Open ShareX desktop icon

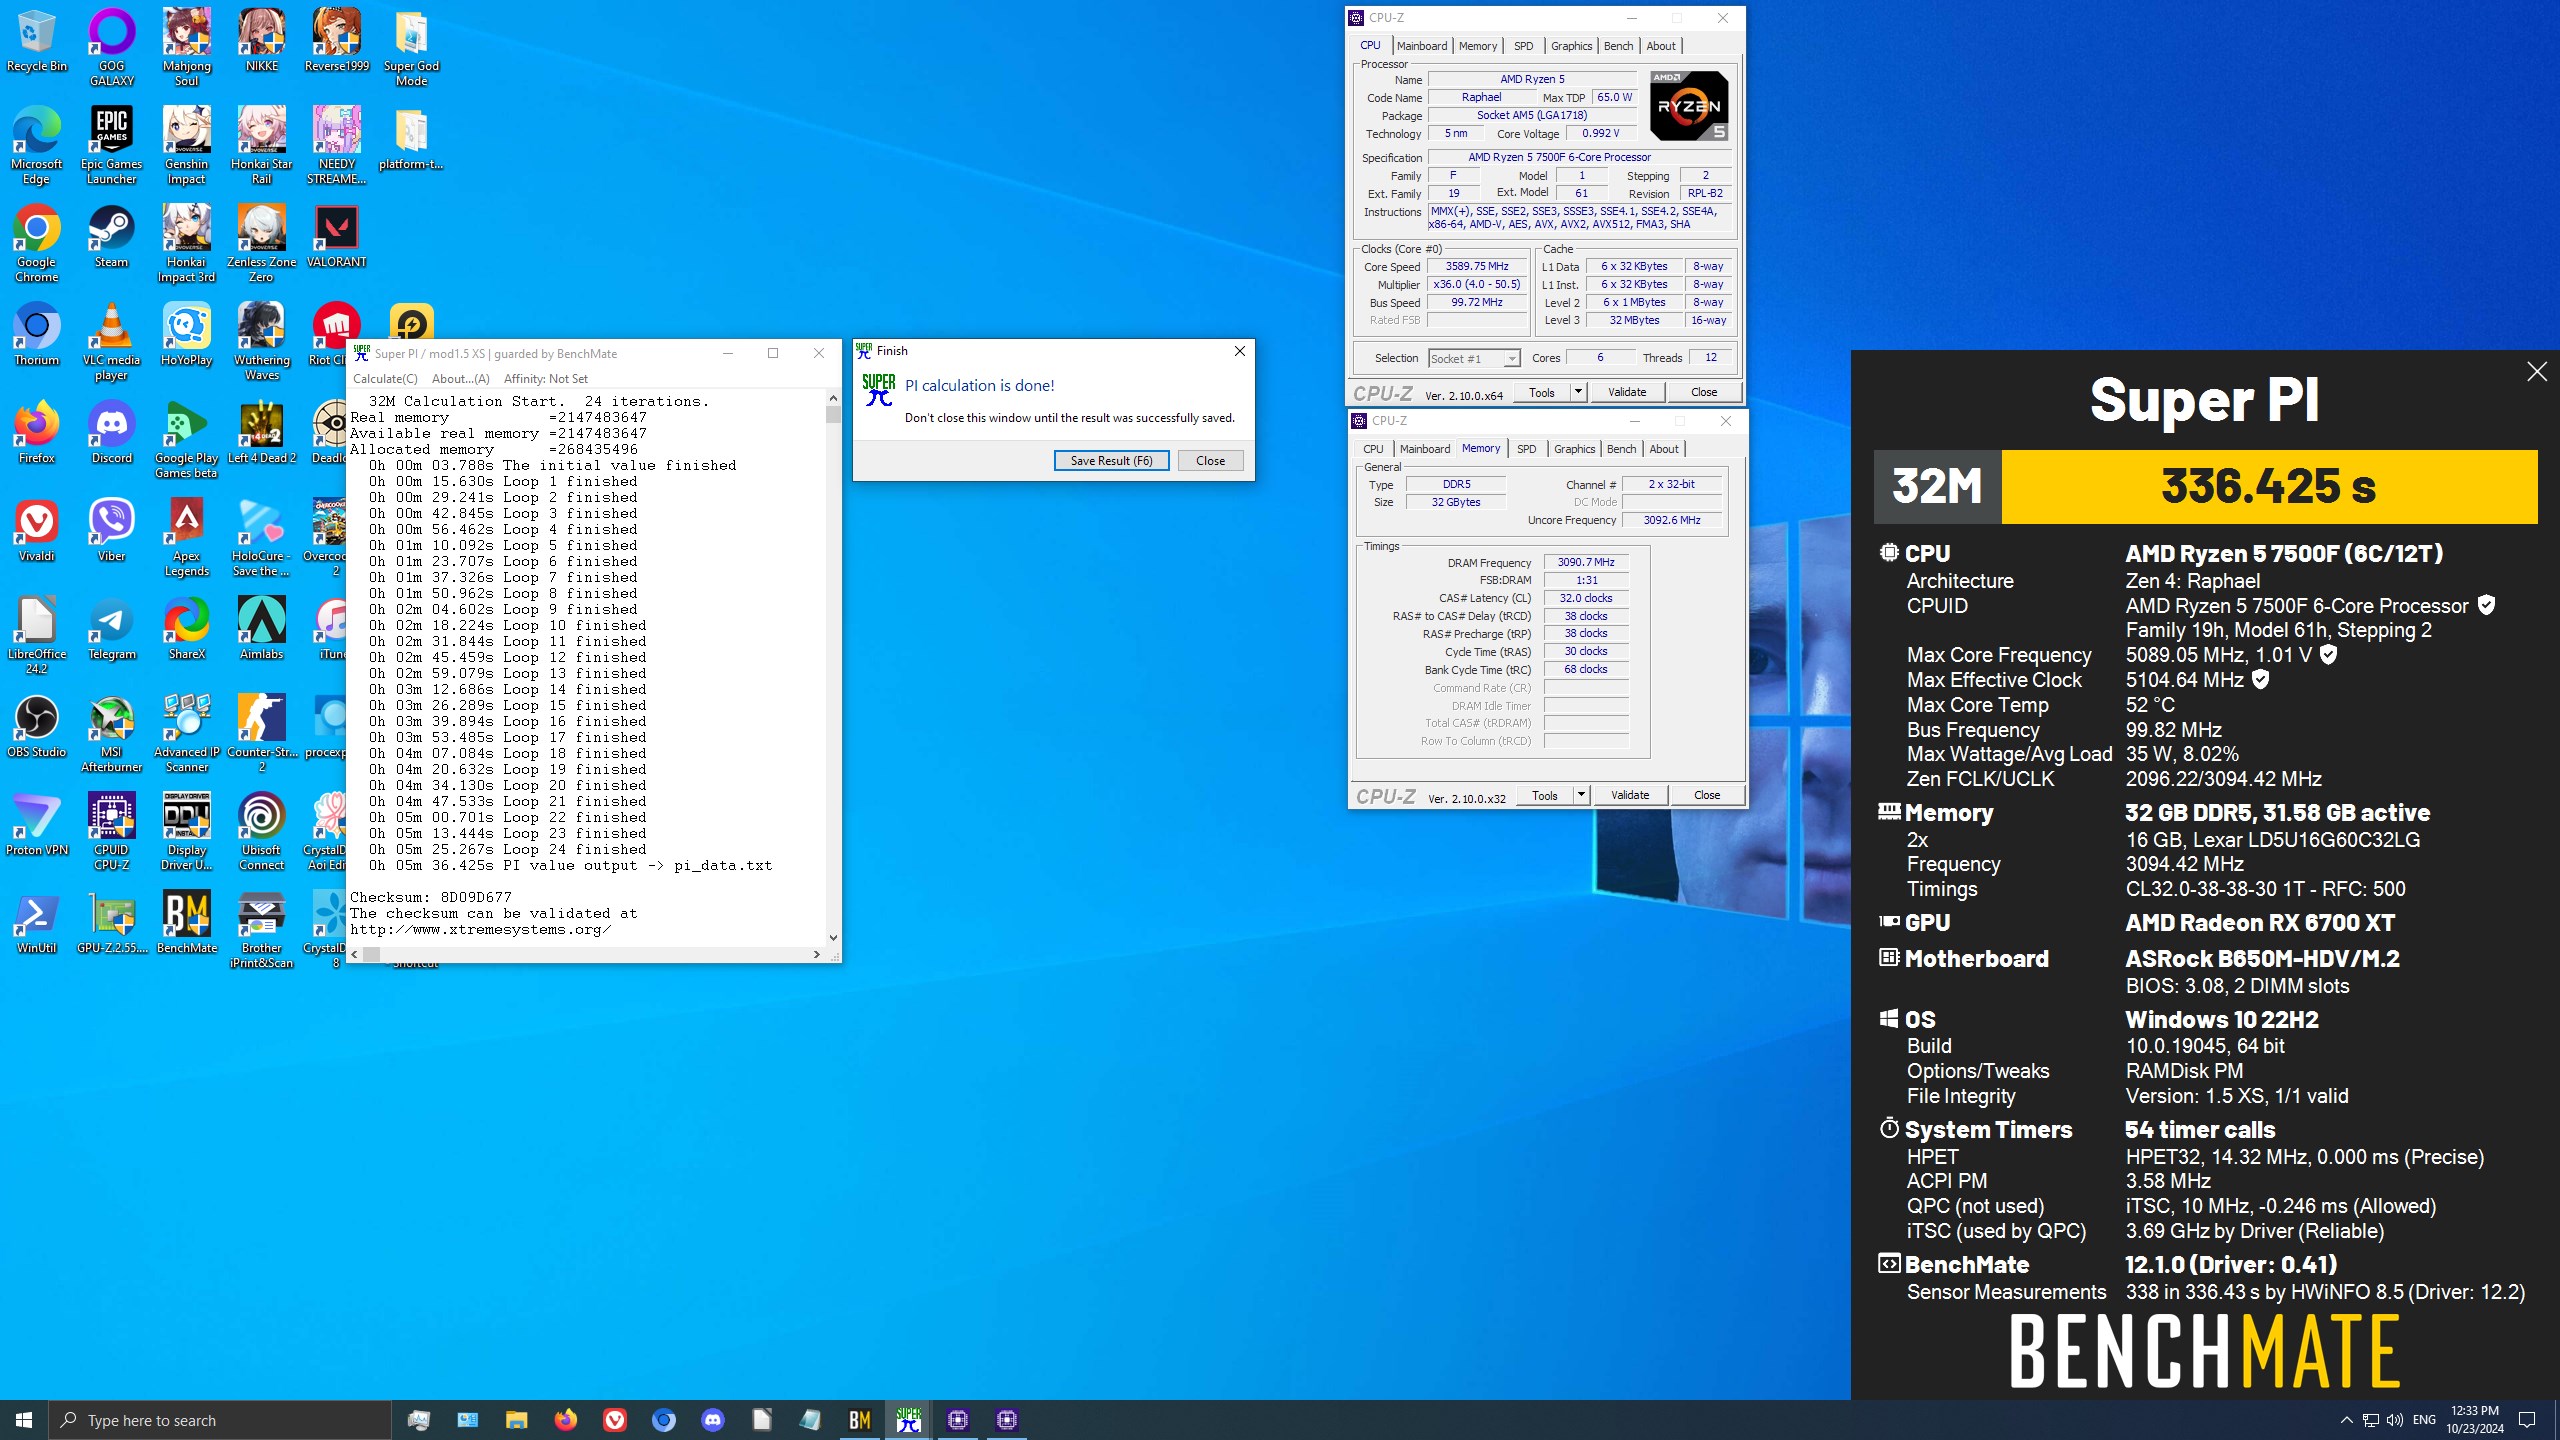186,629
